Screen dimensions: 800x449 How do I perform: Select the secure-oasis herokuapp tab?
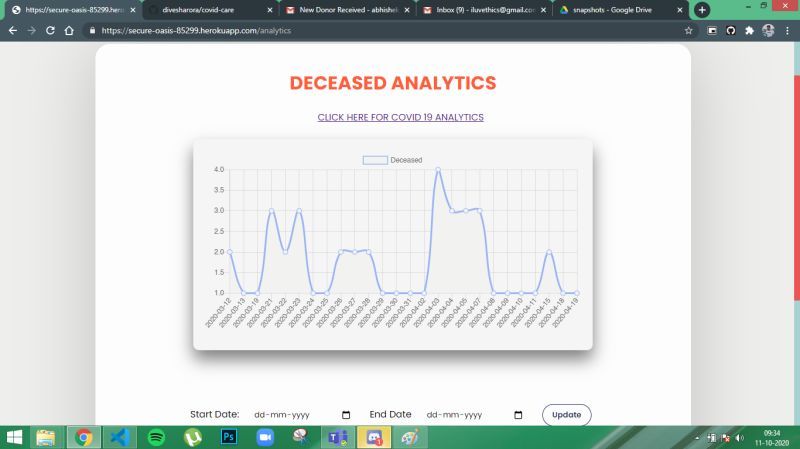(x=75, y=10)
